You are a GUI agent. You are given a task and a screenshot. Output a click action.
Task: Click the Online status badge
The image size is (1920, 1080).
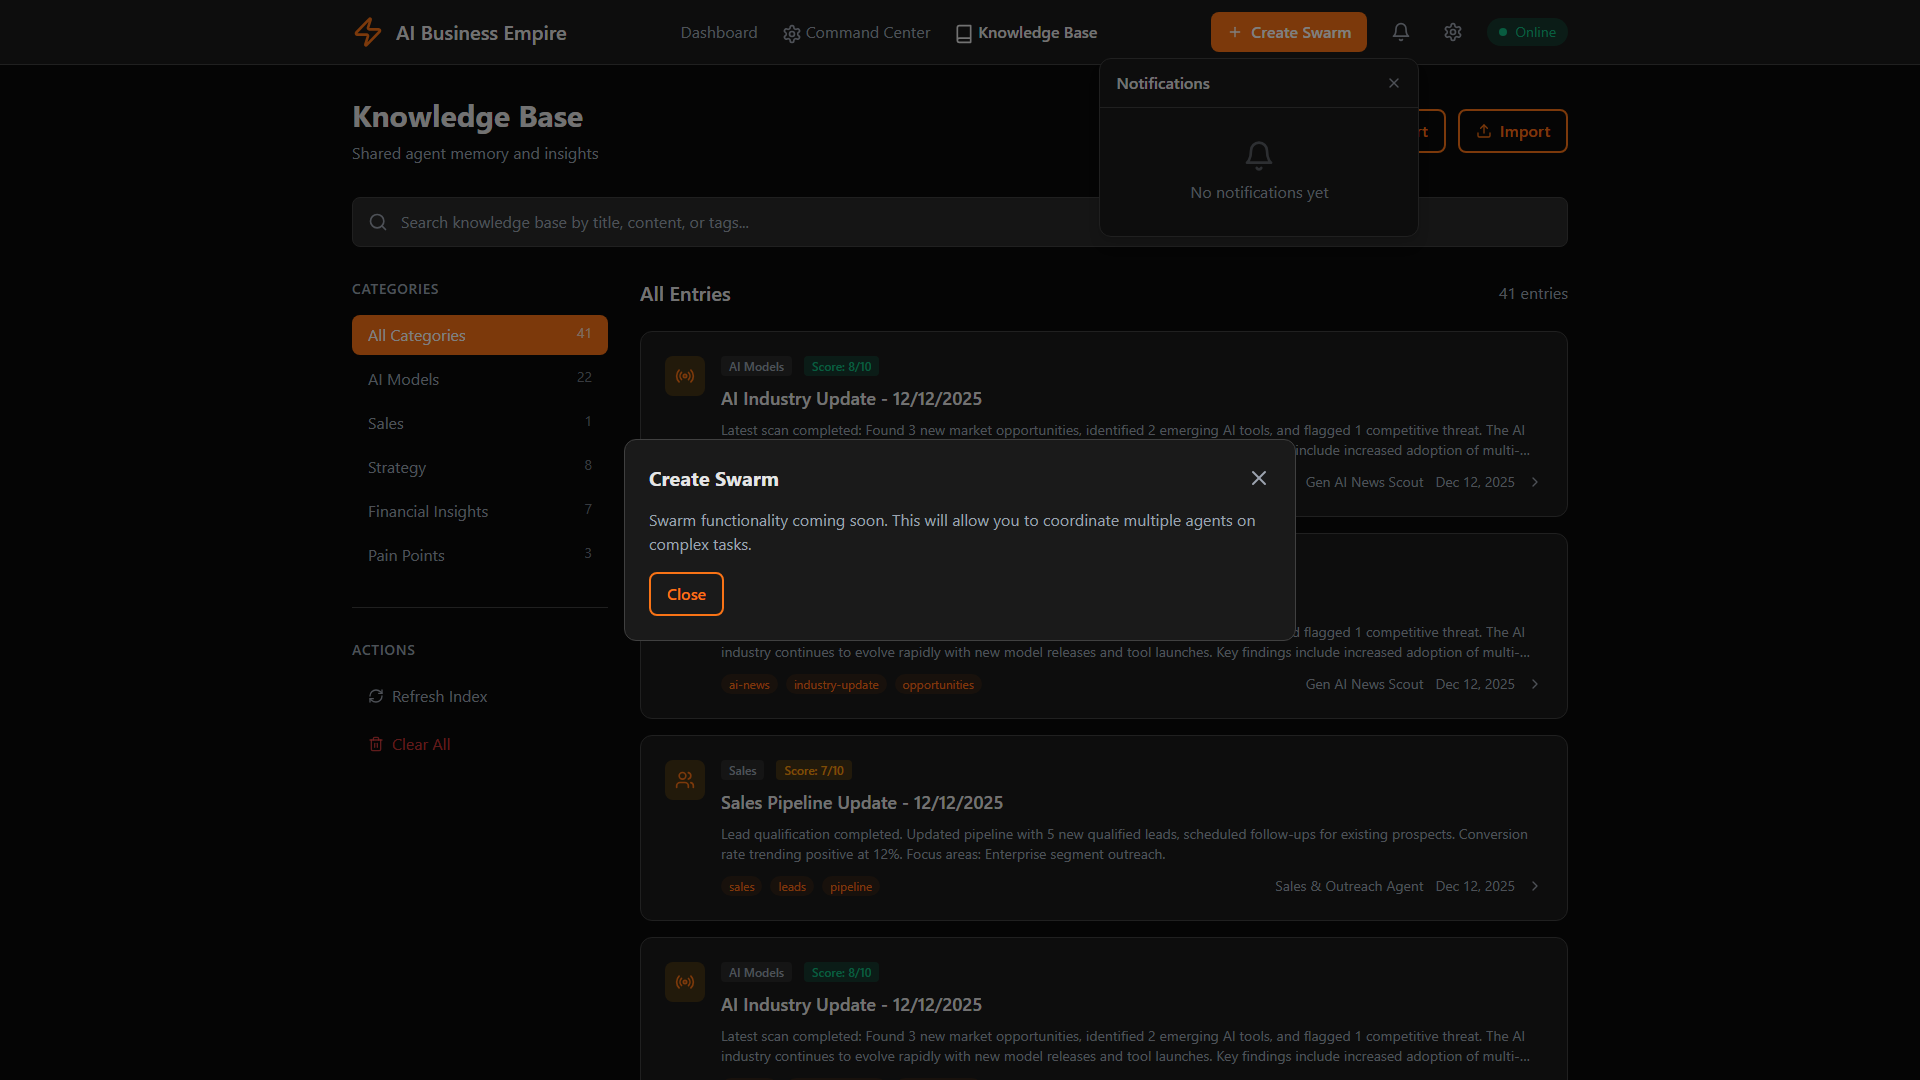(x=1527, y=32)
